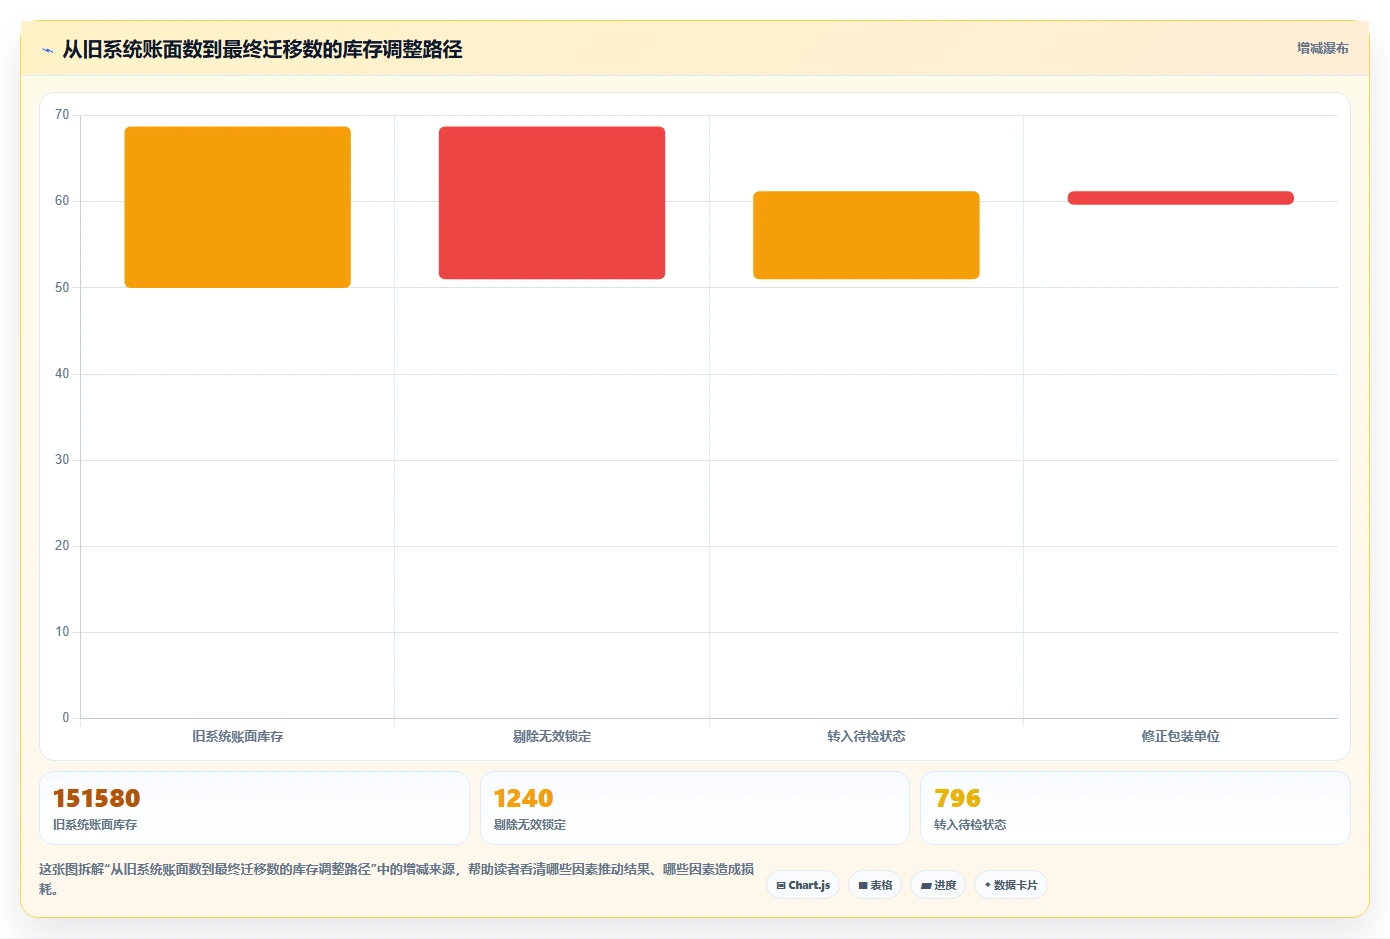Click the orange 转入待检状态 bar
Screen dimensions: 1390x939
coord(866,235)
